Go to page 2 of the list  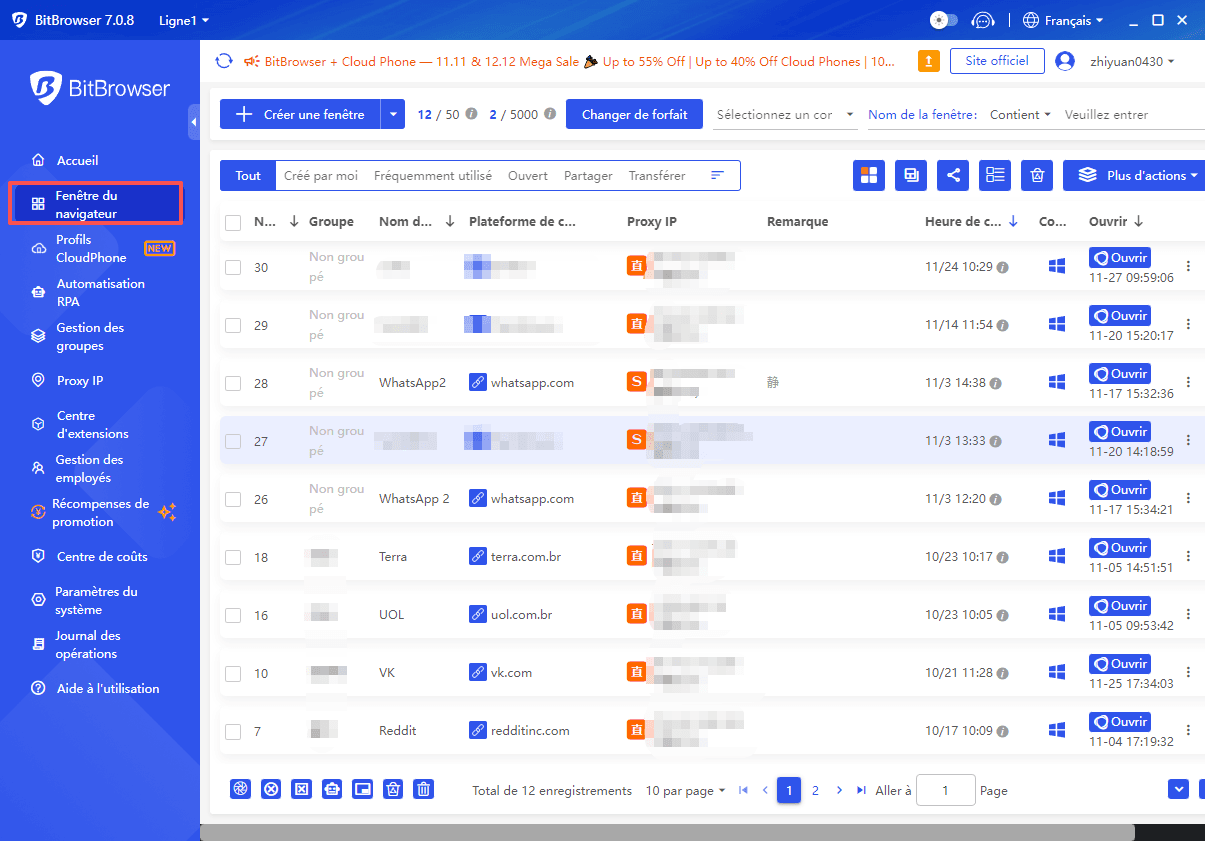(x=815, y=790)
